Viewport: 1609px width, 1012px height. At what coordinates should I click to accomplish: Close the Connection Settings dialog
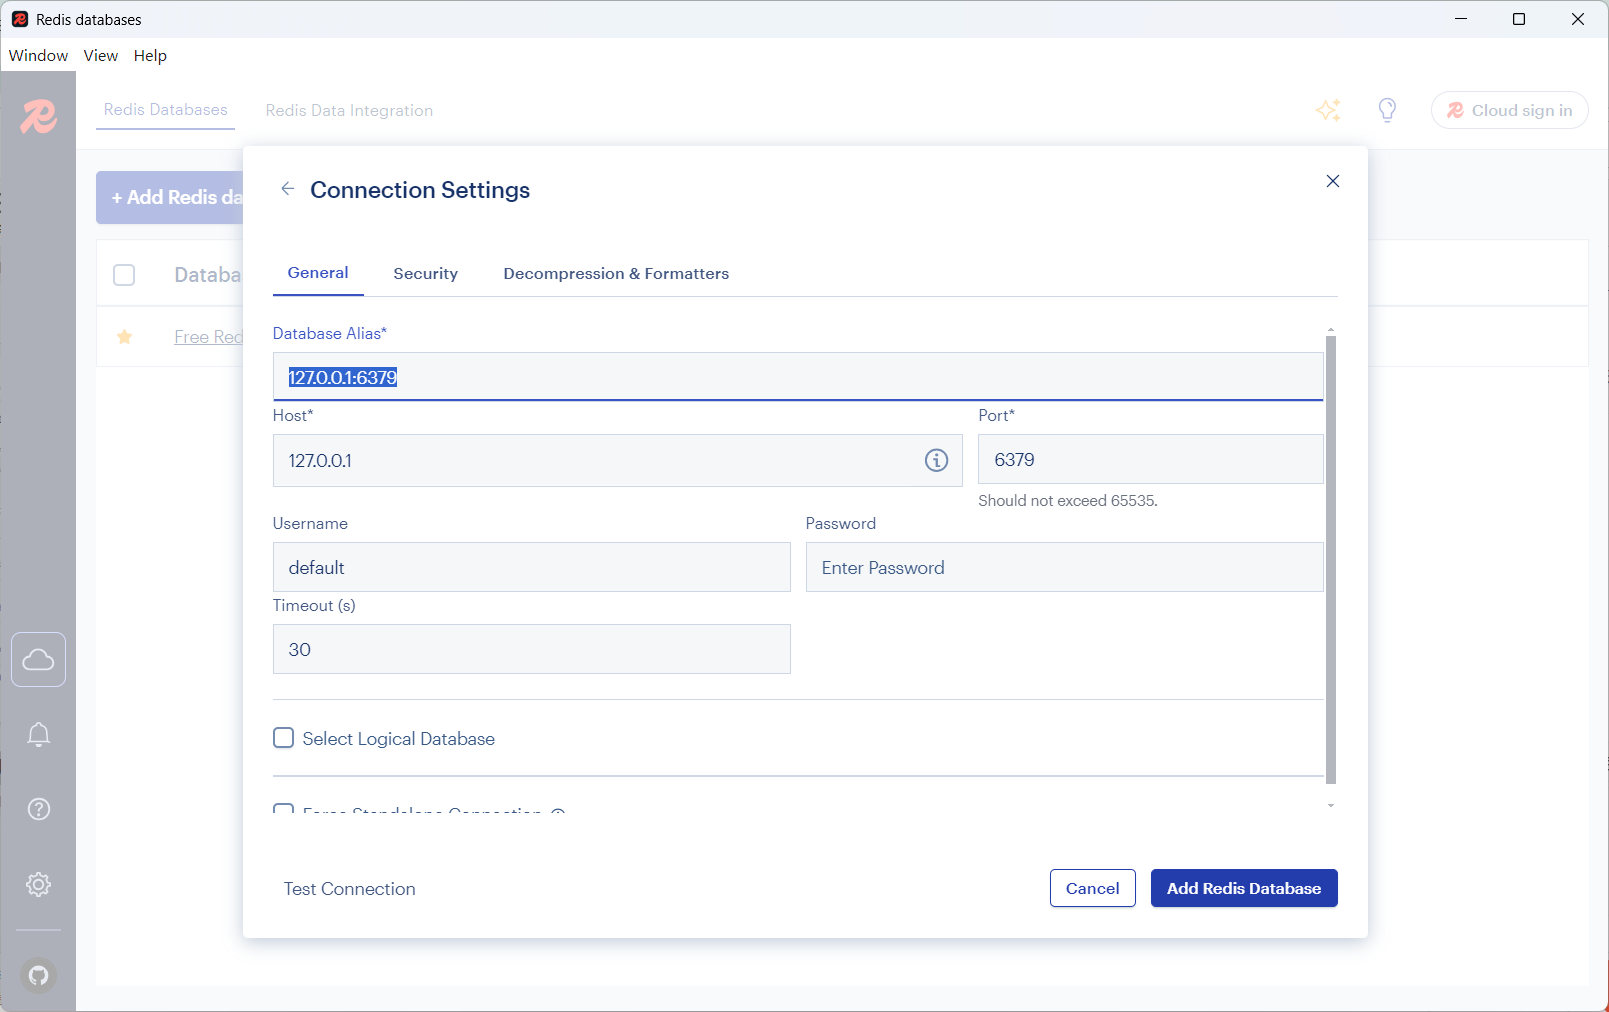pos(1332,181)
